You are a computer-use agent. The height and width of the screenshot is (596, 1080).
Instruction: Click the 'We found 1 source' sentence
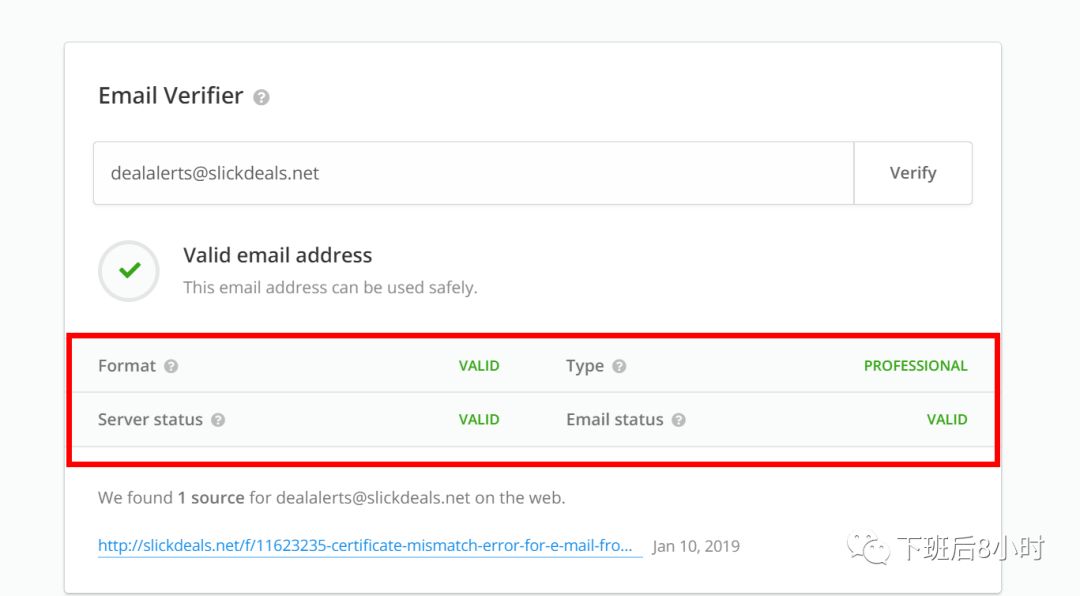pos(331,497)
